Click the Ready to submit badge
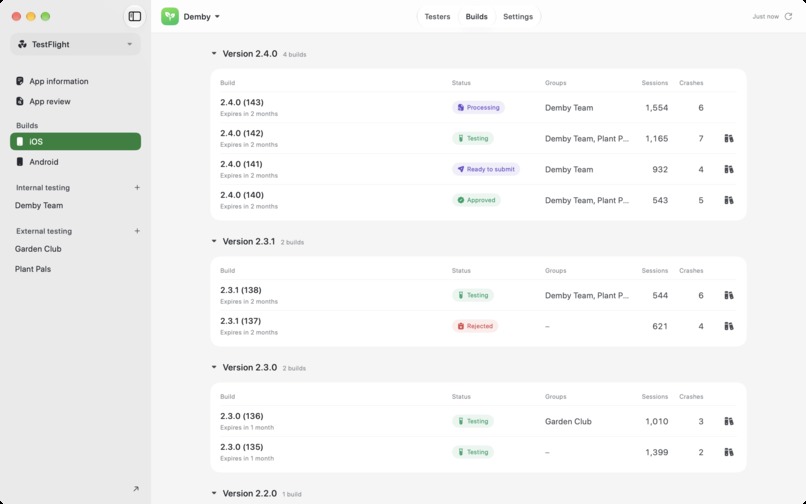This screenshot has height=504, width=806. point(486,169)
